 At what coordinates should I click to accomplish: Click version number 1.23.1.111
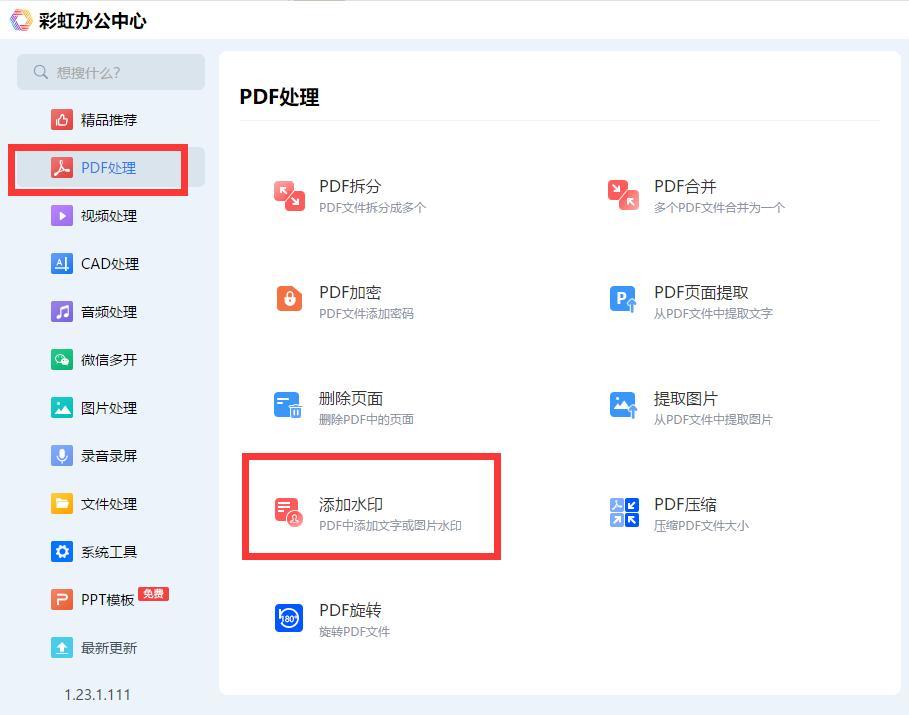tap(97, 695)
